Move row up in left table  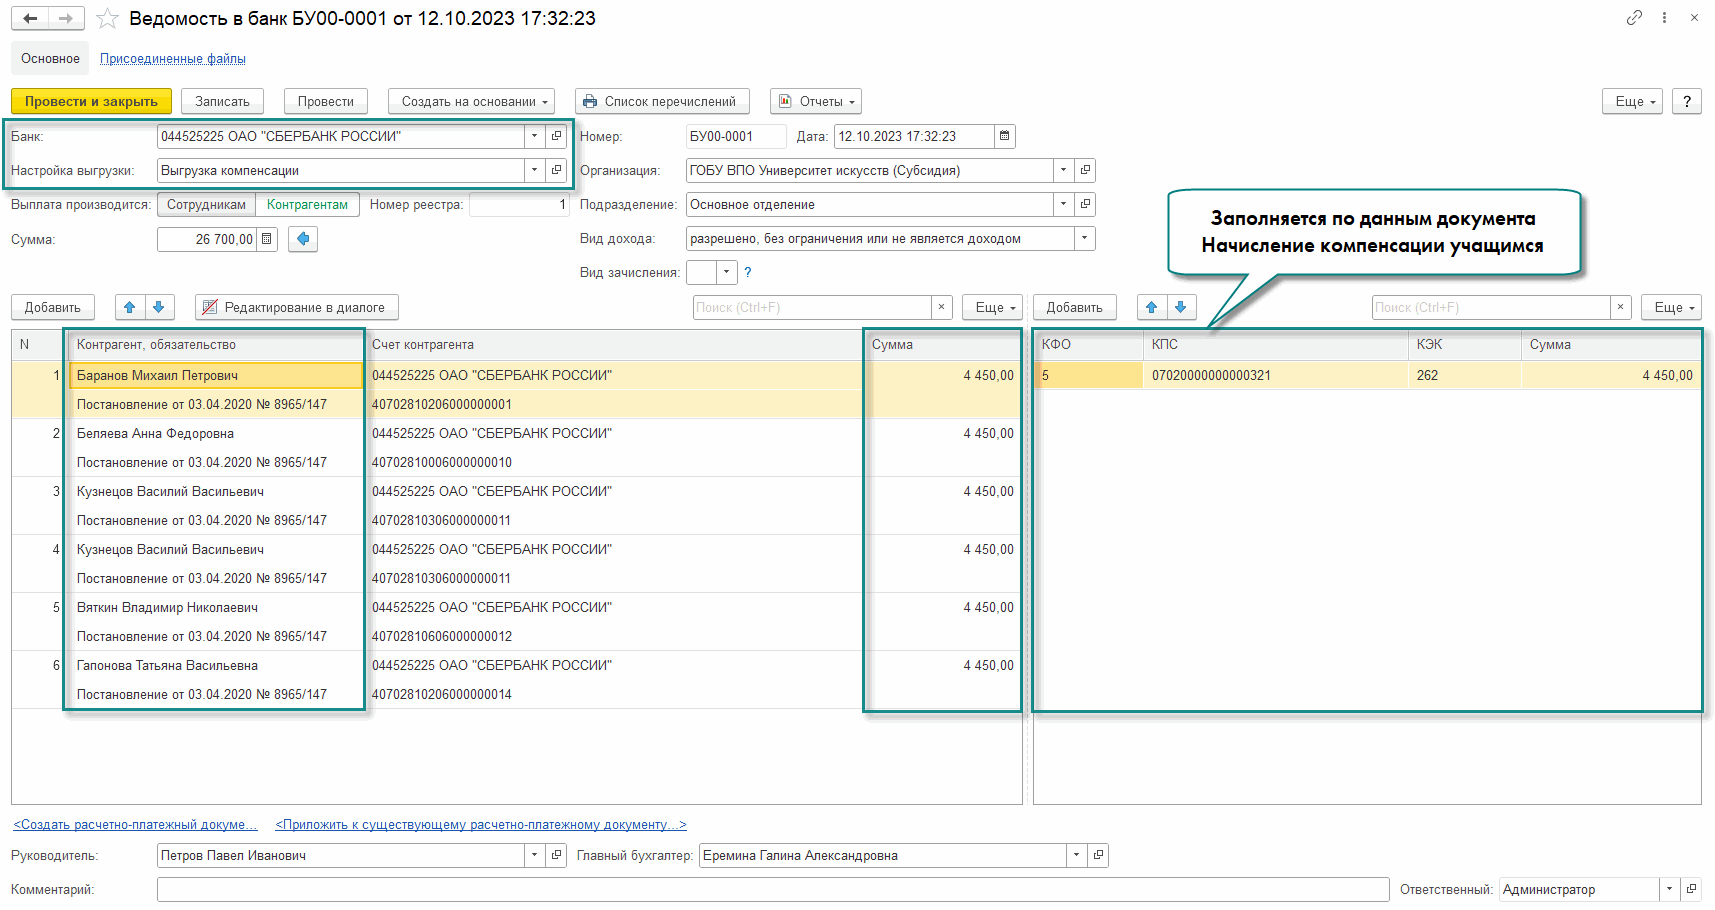[x=130, y=307]
